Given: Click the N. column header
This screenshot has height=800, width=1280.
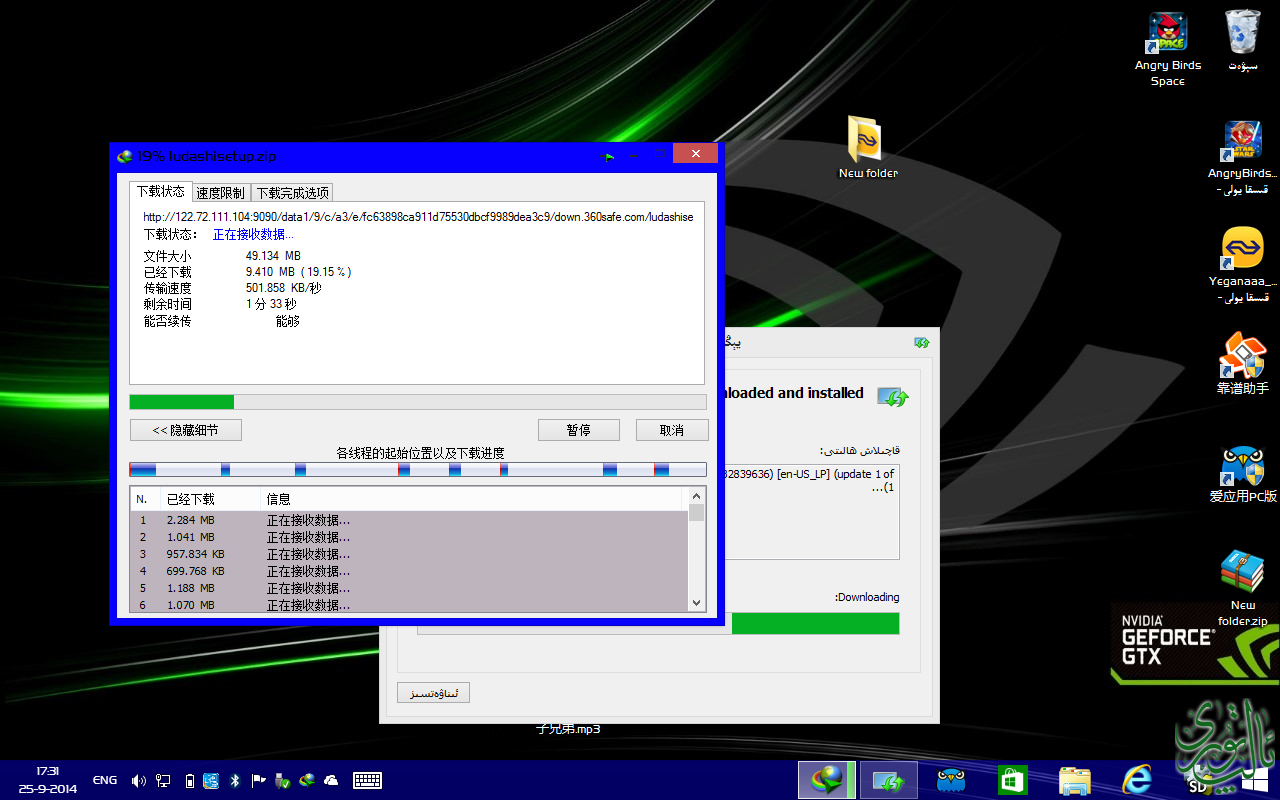Looking at the screenshot, I should [x=145, y=499].
